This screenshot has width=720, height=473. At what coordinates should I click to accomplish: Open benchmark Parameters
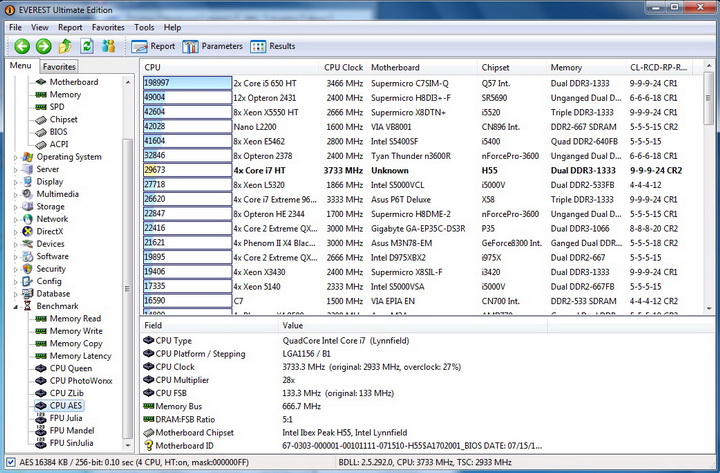(x=212, y=46)
